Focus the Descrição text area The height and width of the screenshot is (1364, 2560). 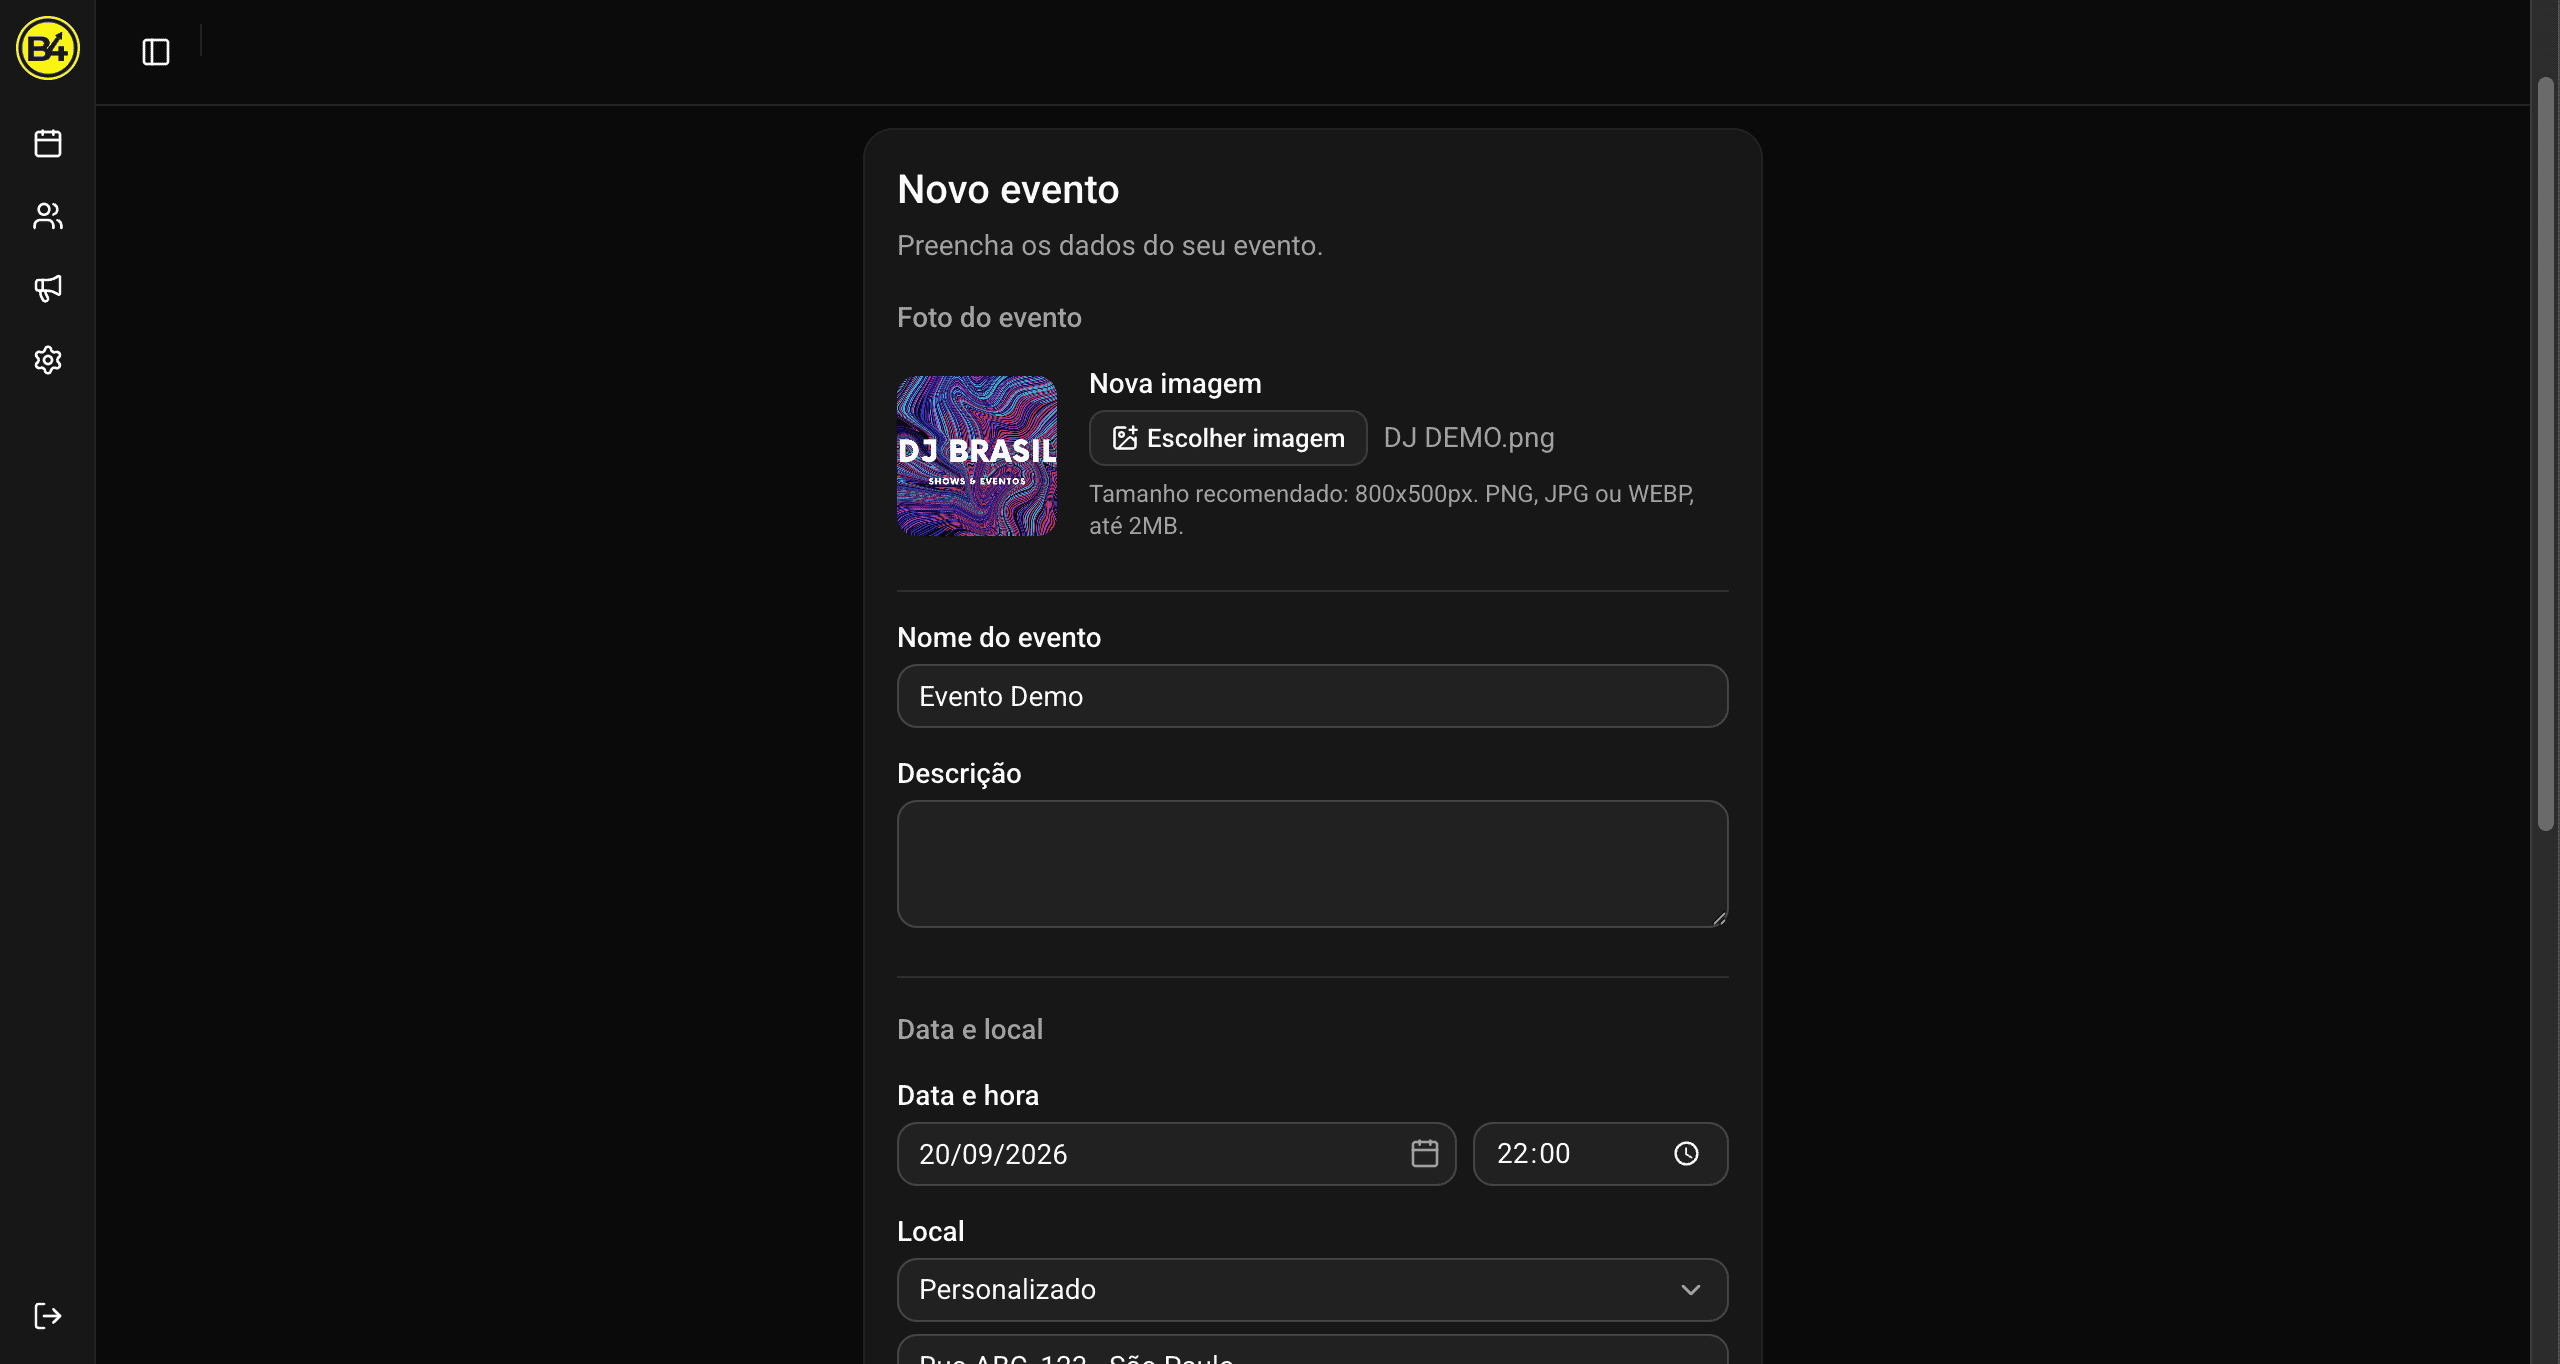1312,864
